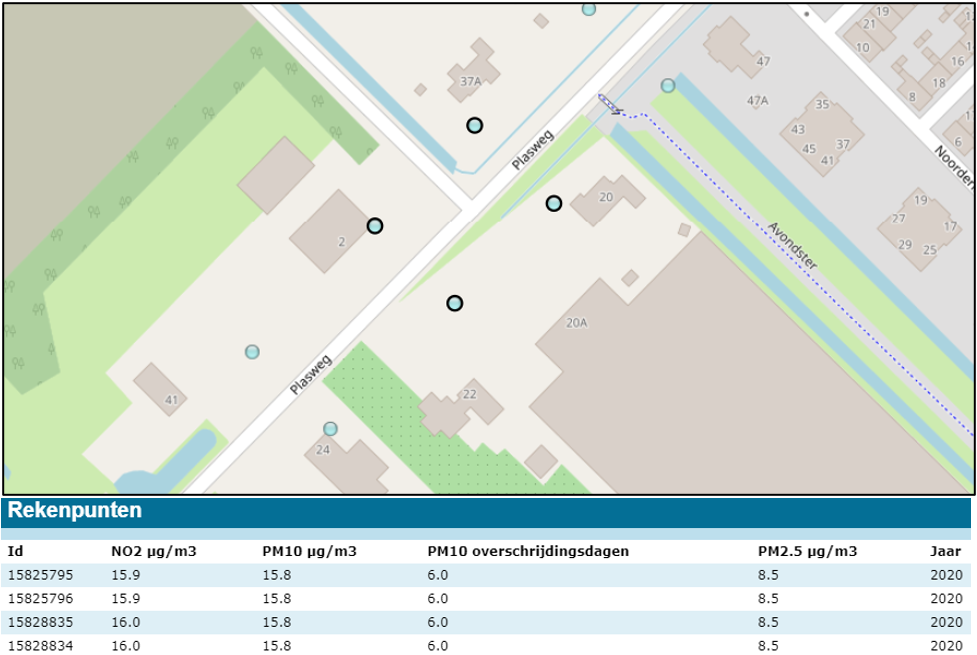Click overschrijdingsdagen 6.0 in row 15828834

click(437, 646)
